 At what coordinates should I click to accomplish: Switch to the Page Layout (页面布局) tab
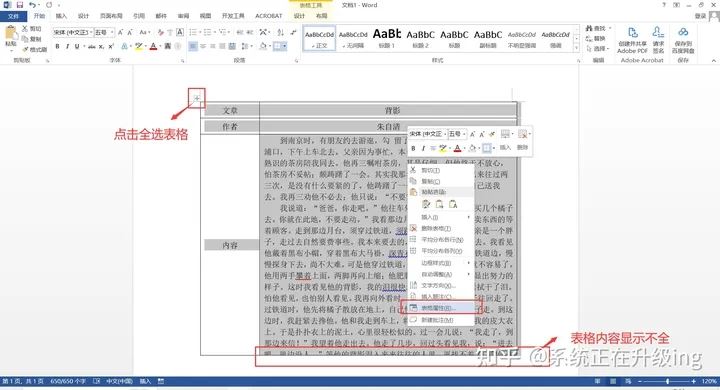point(111,16)
